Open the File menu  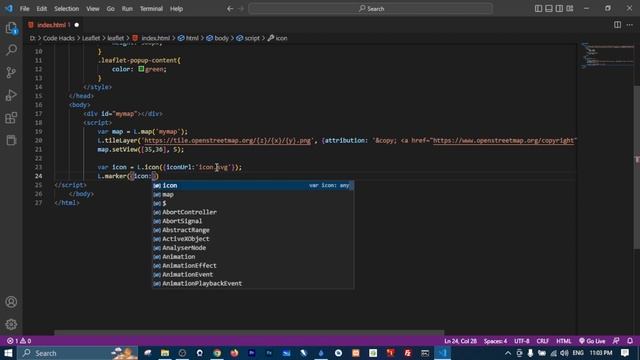(x=24, y=9)
